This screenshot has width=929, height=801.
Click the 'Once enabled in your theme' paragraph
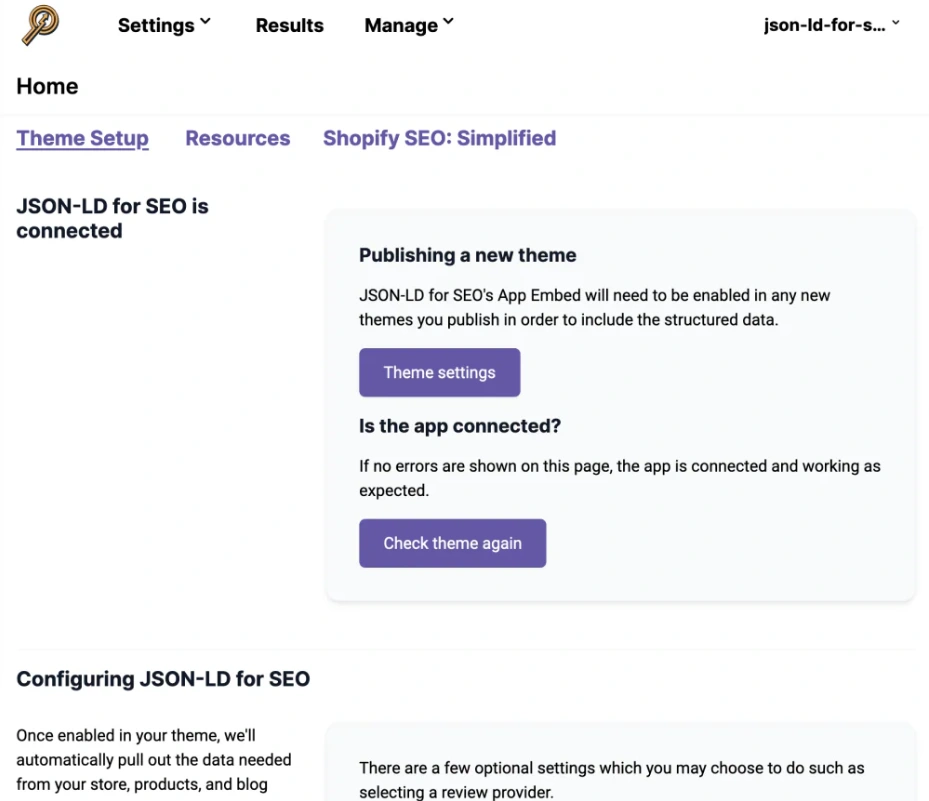click(154, 760)
